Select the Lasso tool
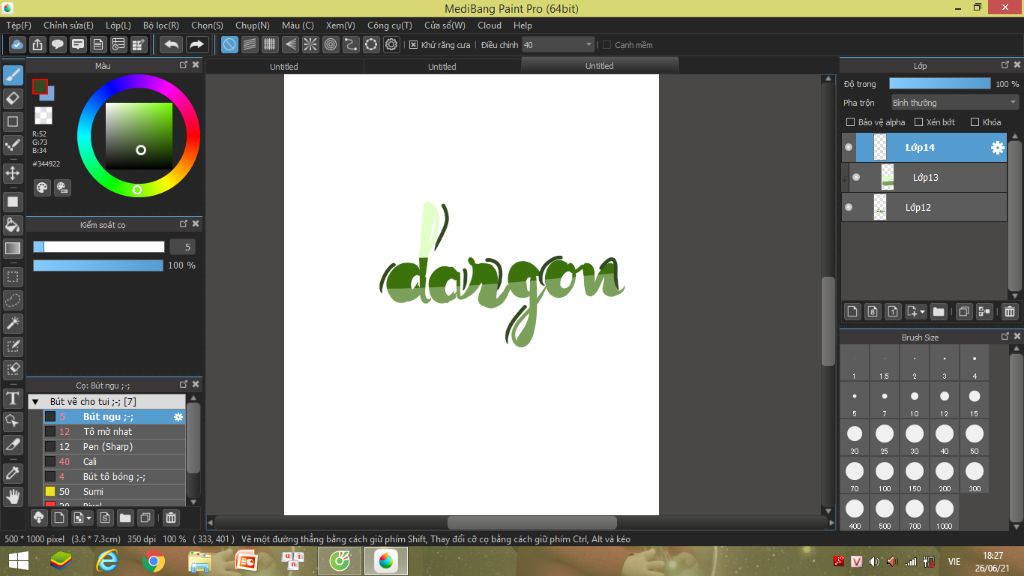 [x=12, y=300]
